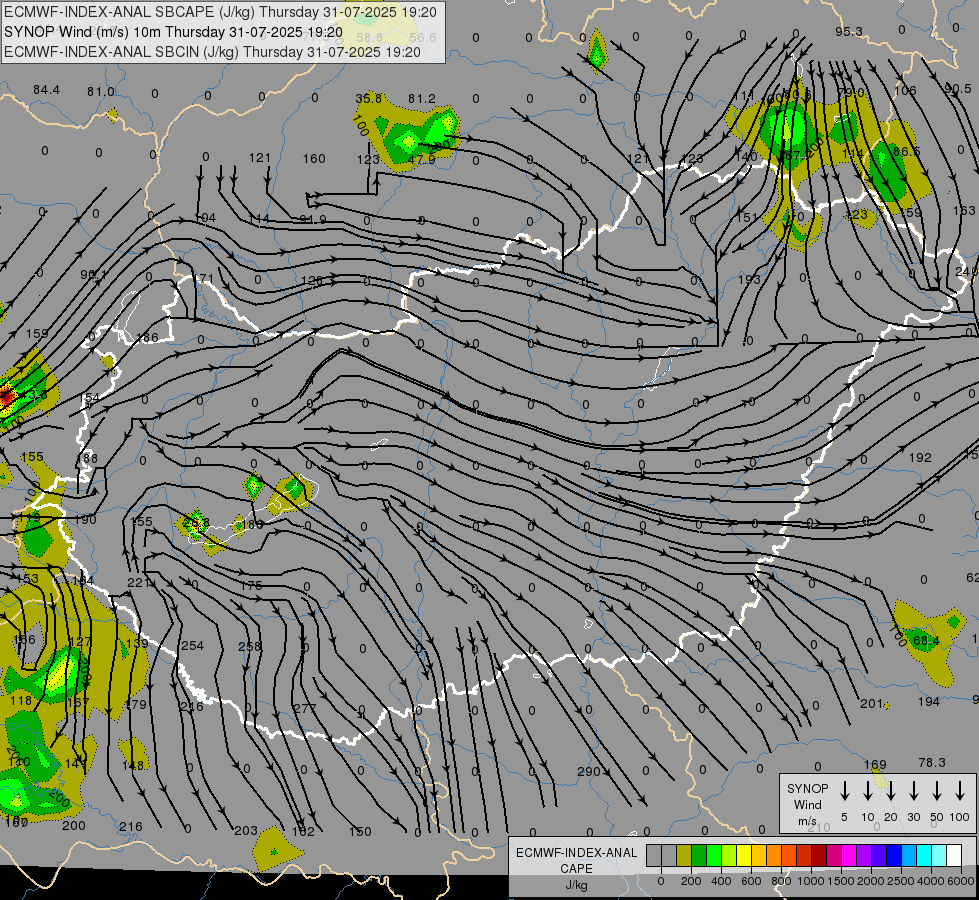The width and height of the screenshot is (979, 900).
Task: Click the J/kg unit label in legend
Action: (576, 885)
